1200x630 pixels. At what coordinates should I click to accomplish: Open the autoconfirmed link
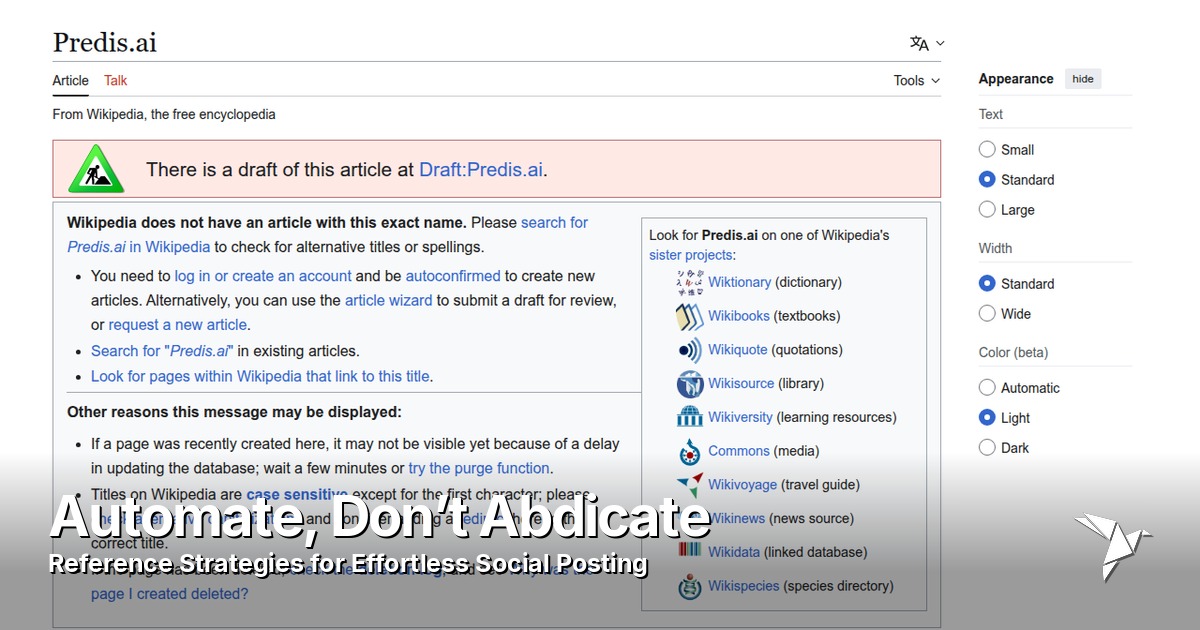point(453,276)
